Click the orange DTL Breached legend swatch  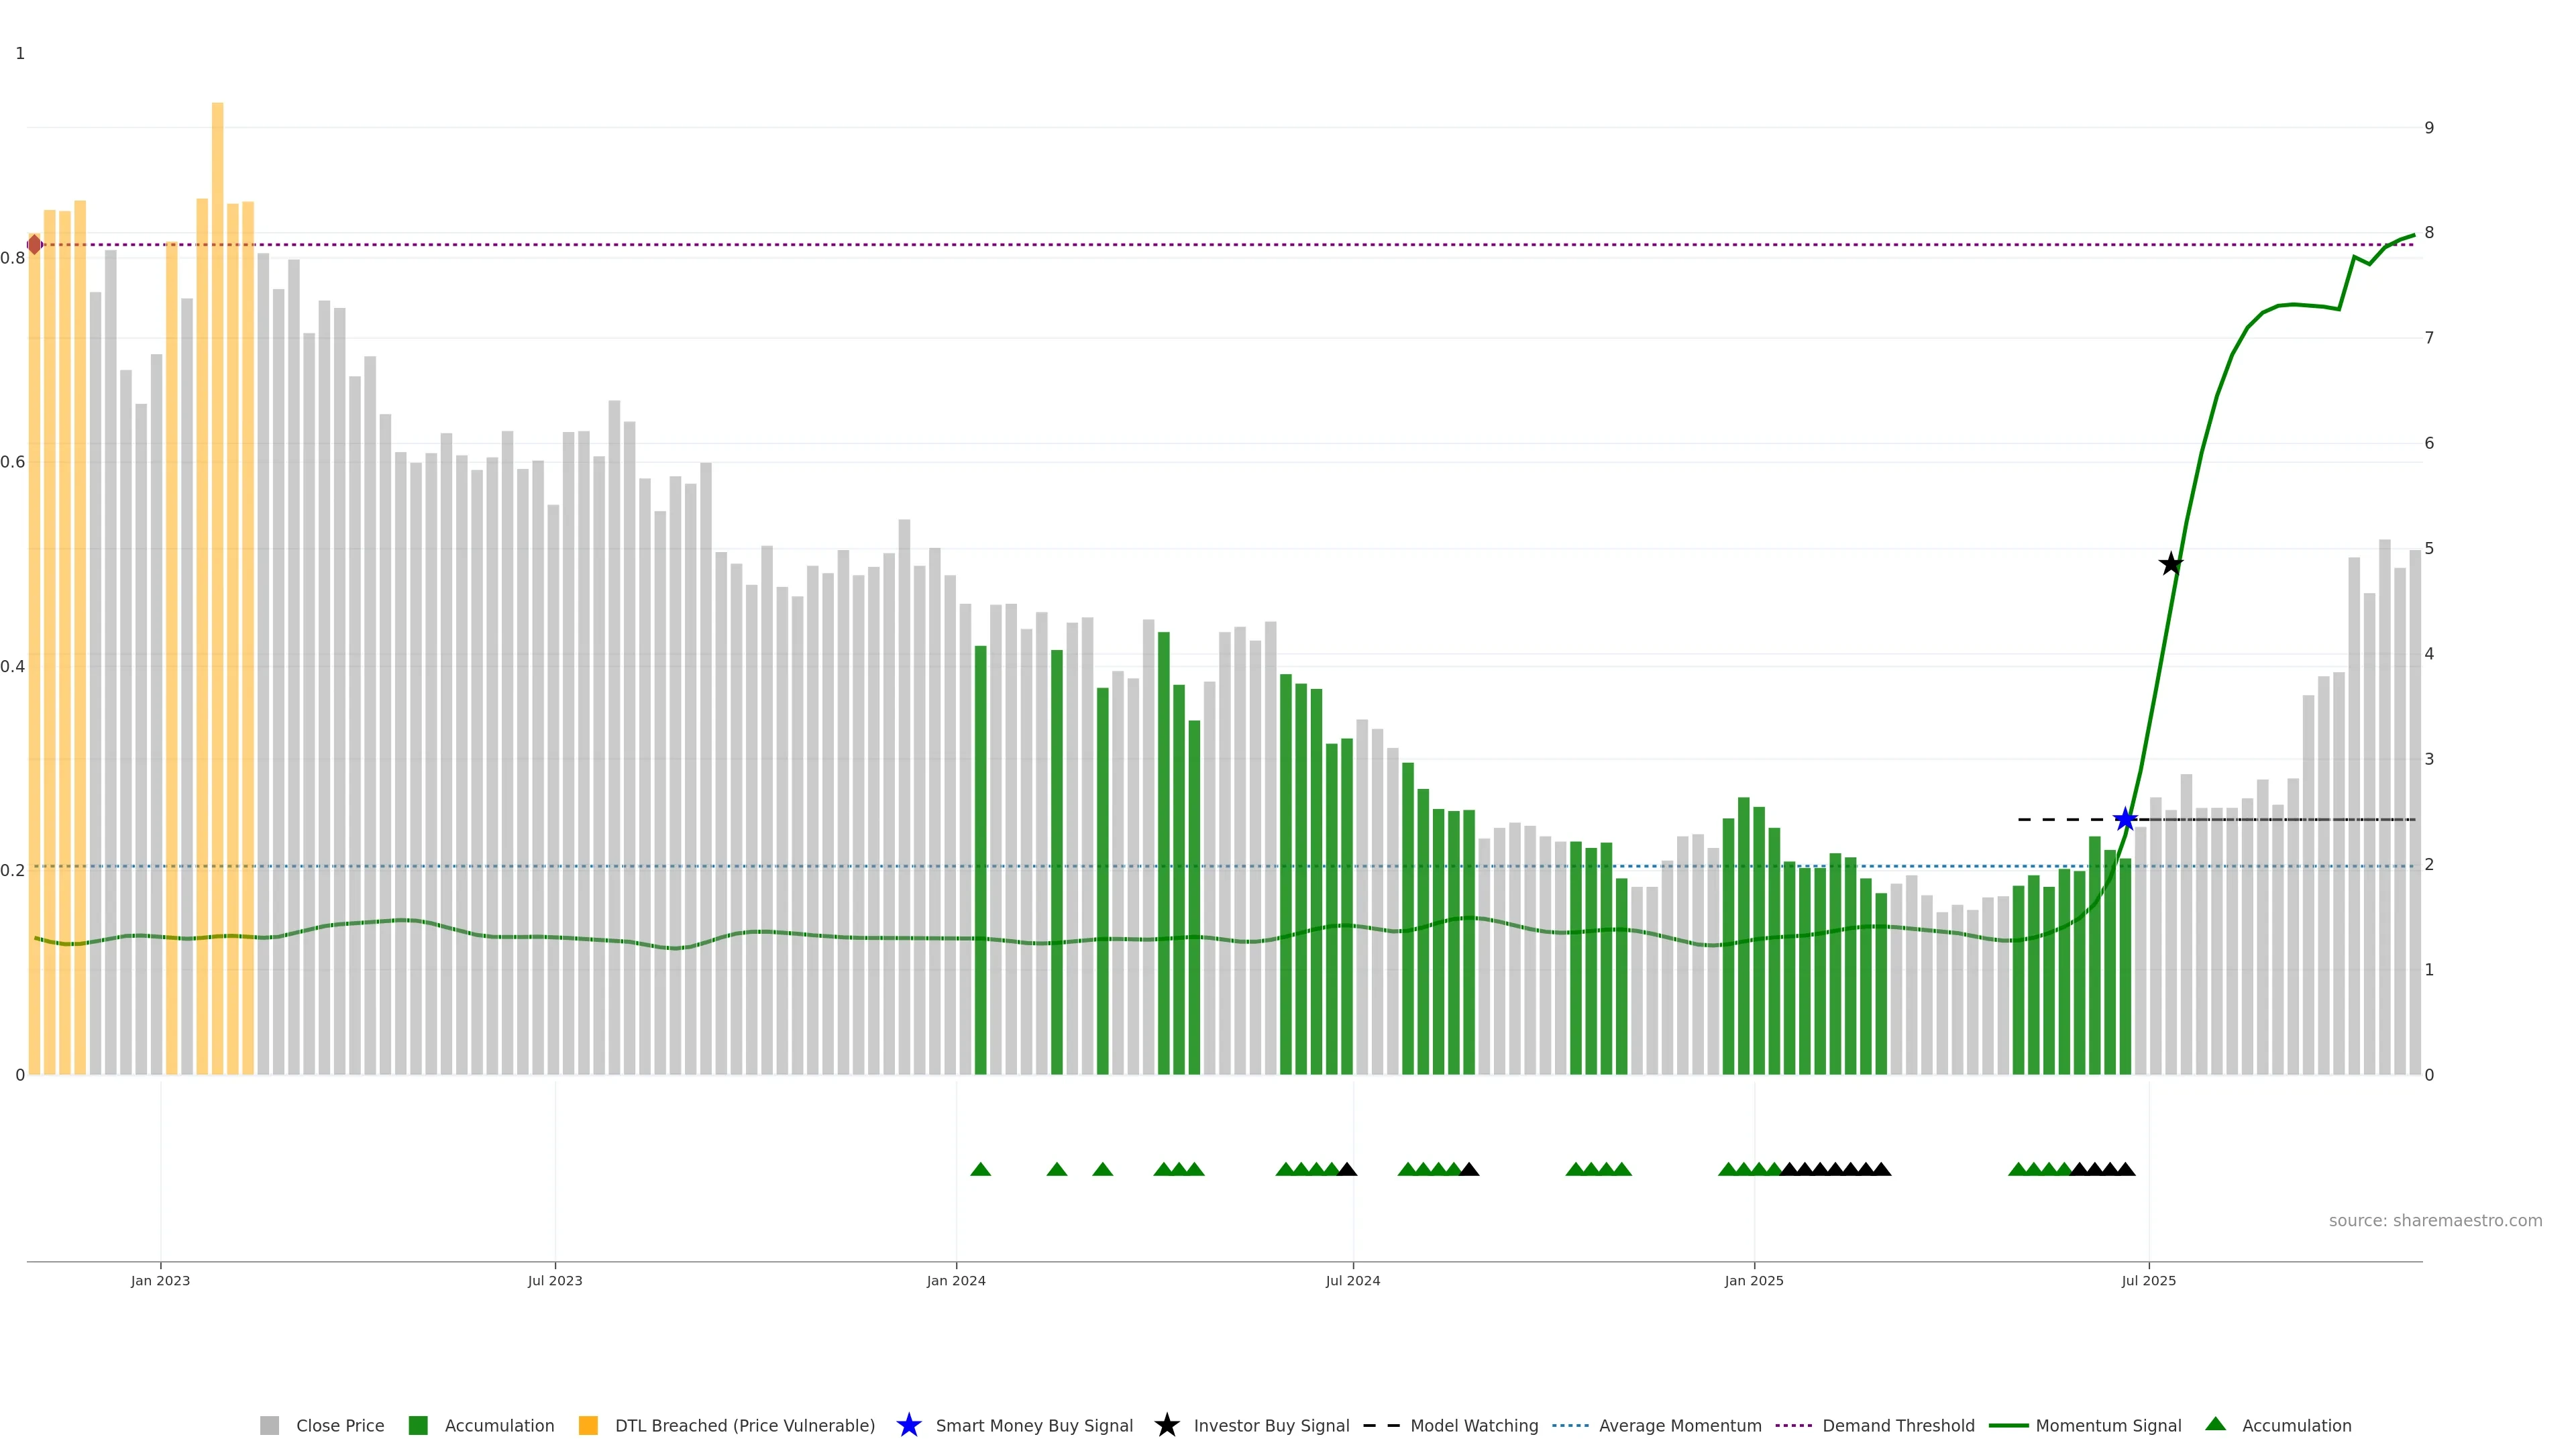(588, 1425)
